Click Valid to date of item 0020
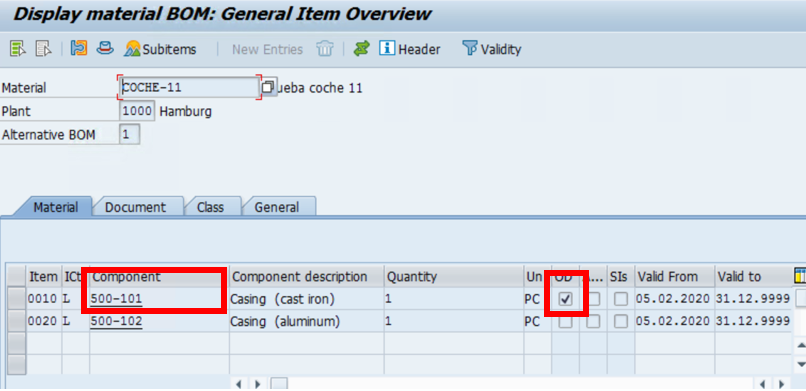 click(x=753, y=322)
